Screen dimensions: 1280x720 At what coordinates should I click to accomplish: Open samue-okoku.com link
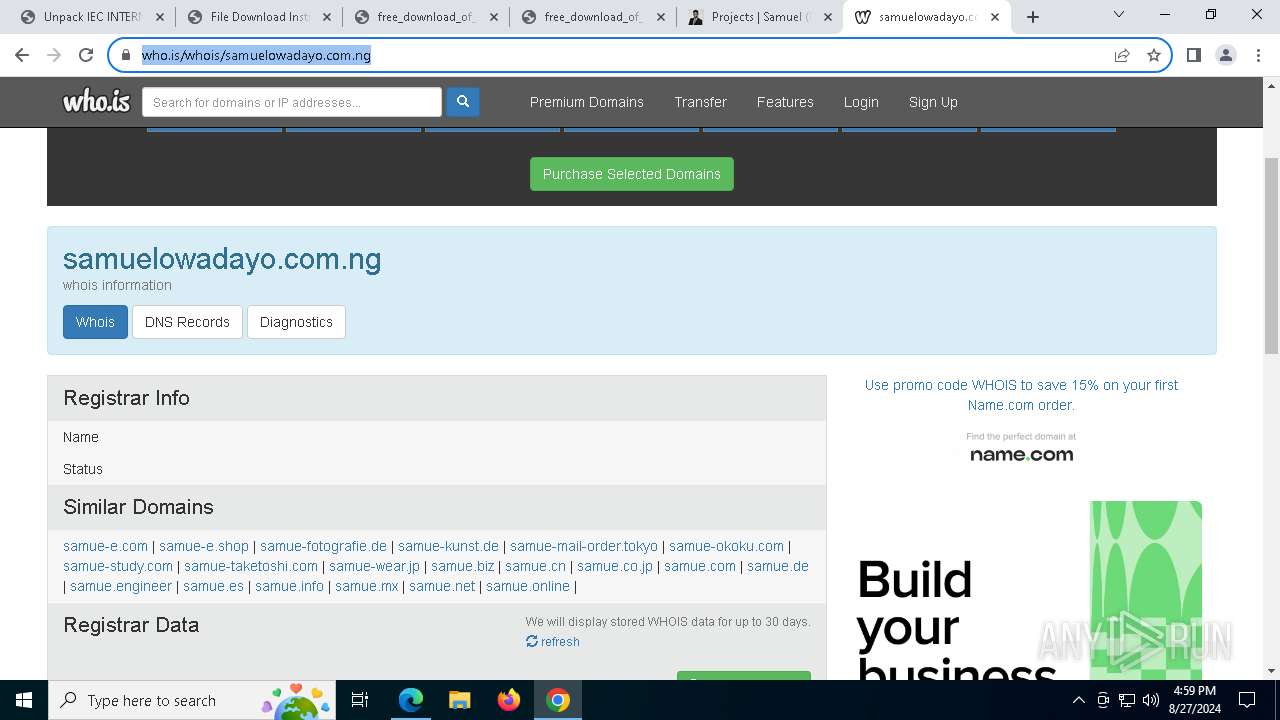tap(726, 546)
